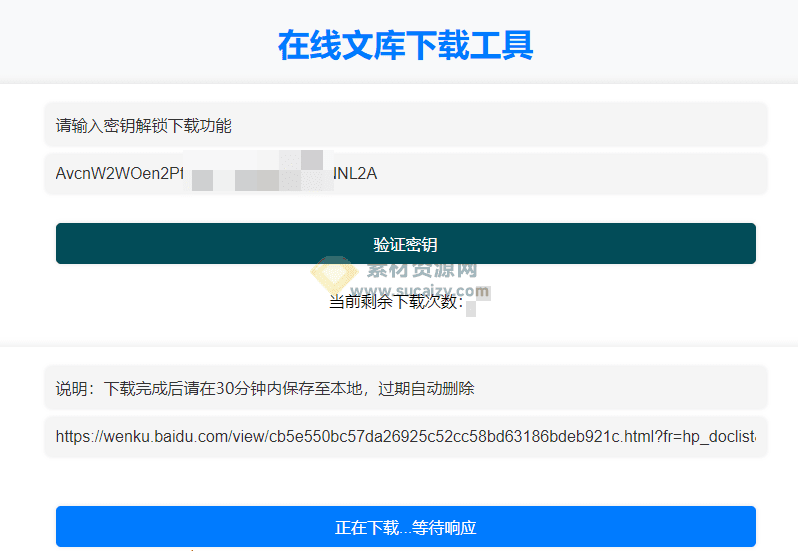
Task: Click the 在线文库 word in the page title
Action: coord(341,45)
